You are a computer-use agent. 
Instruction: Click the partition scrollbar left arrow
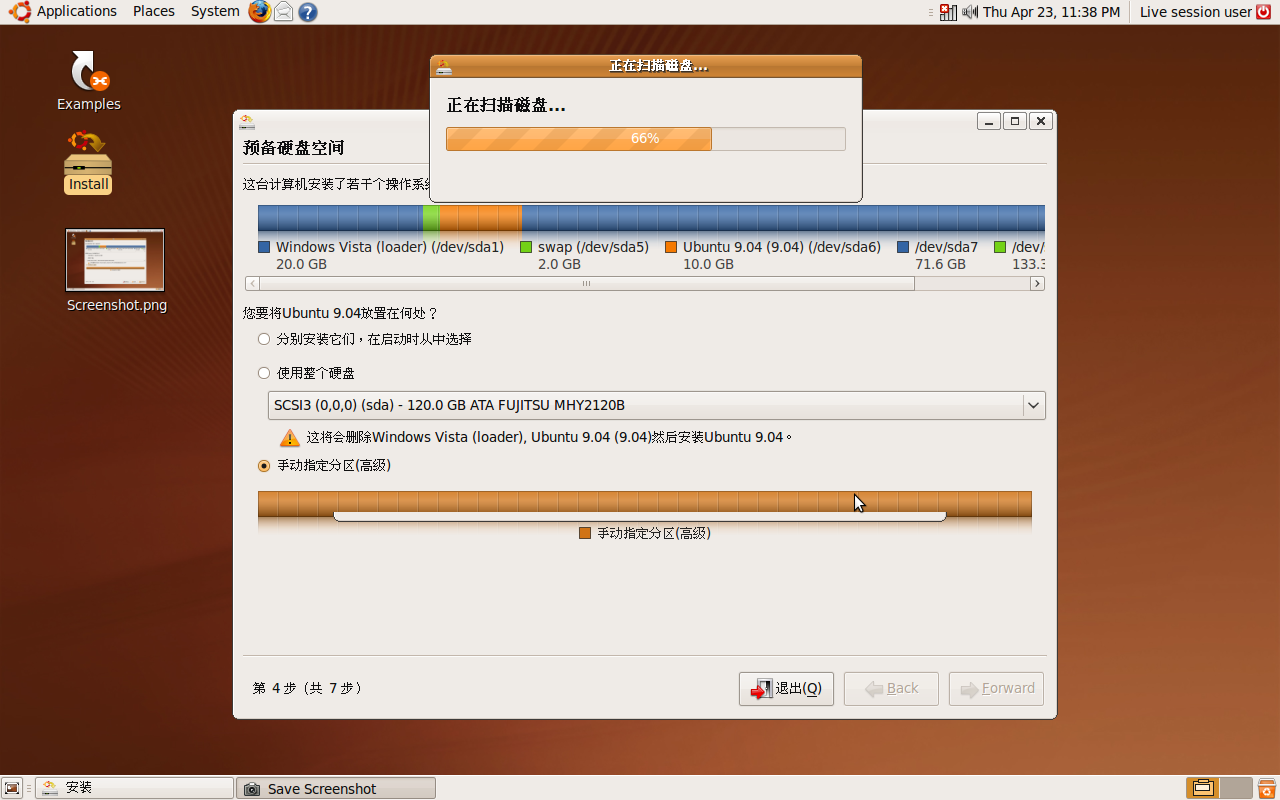click(251, 284)
